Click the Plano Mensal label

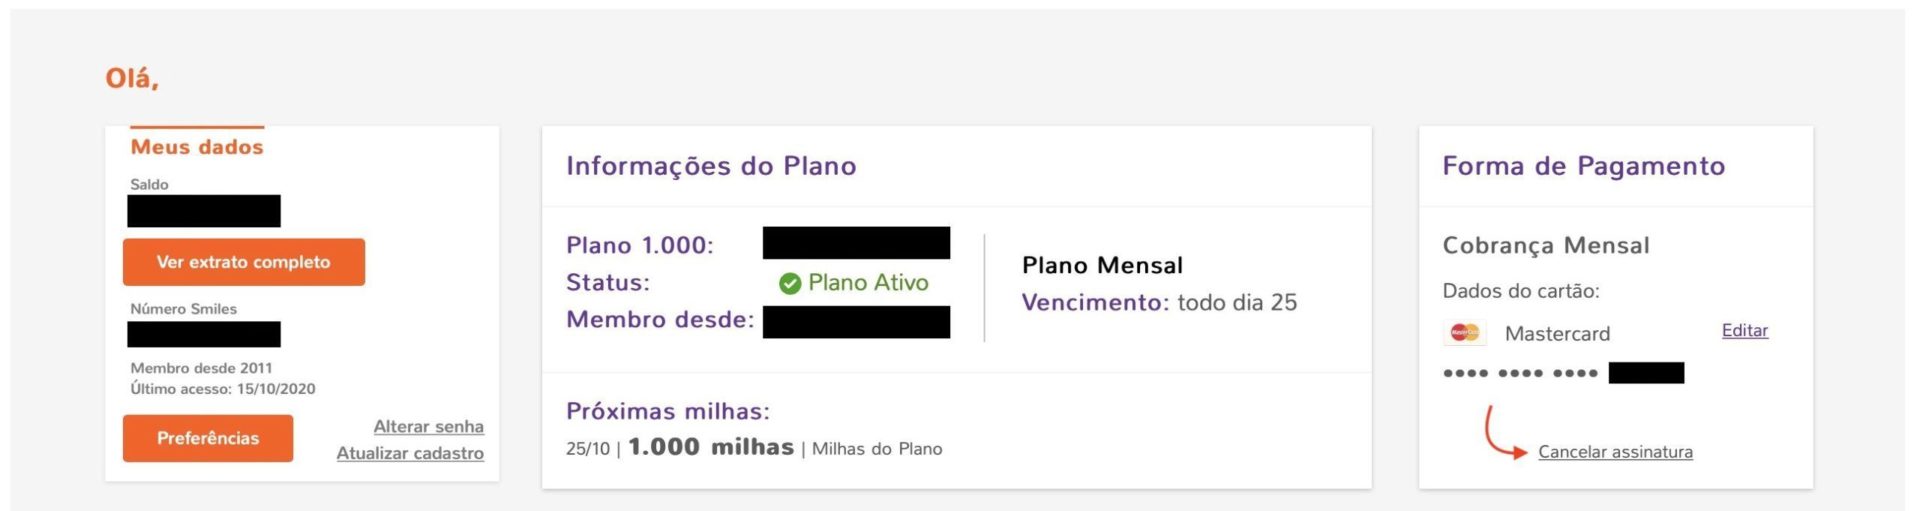[x=1102, y=265]
